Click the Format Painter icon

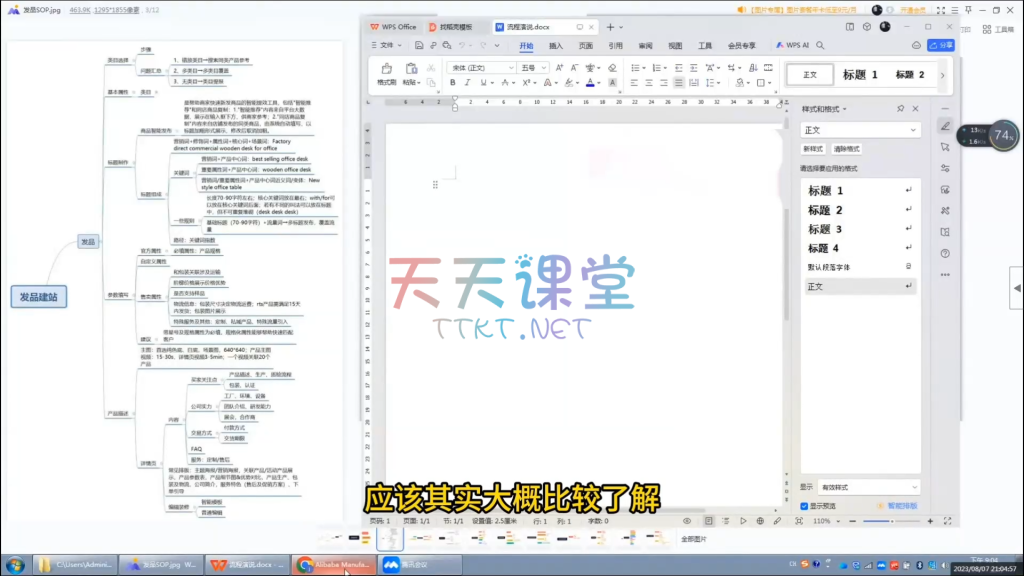pos(386,70)
